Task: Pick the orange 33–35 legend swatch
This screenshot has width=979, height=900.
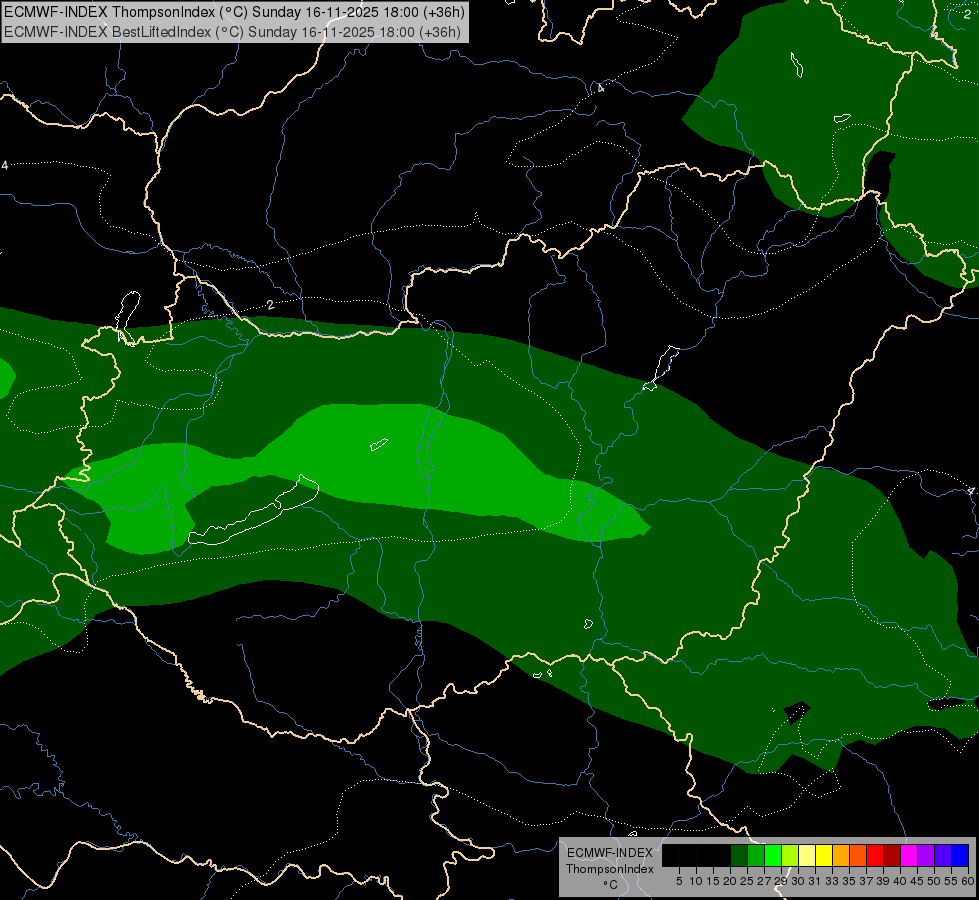Action: [841, 855]
